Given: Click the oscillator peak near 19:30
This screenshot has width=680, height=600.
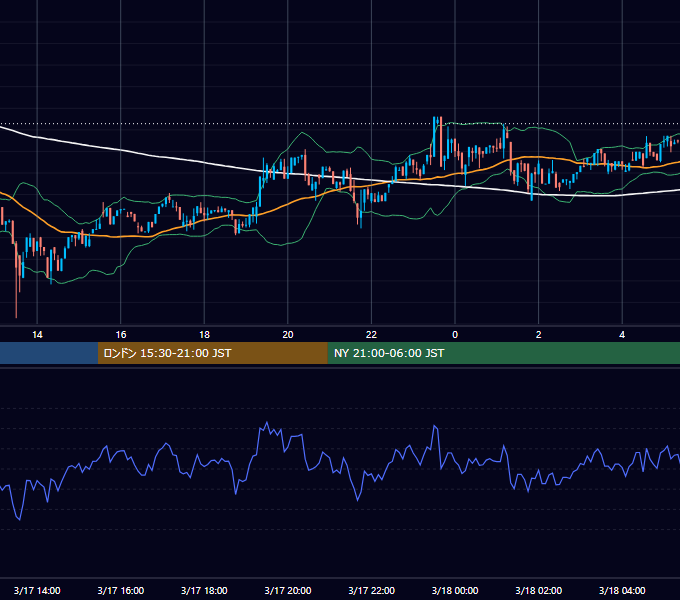Looking at the screenshot, I should tap(267, 423).
